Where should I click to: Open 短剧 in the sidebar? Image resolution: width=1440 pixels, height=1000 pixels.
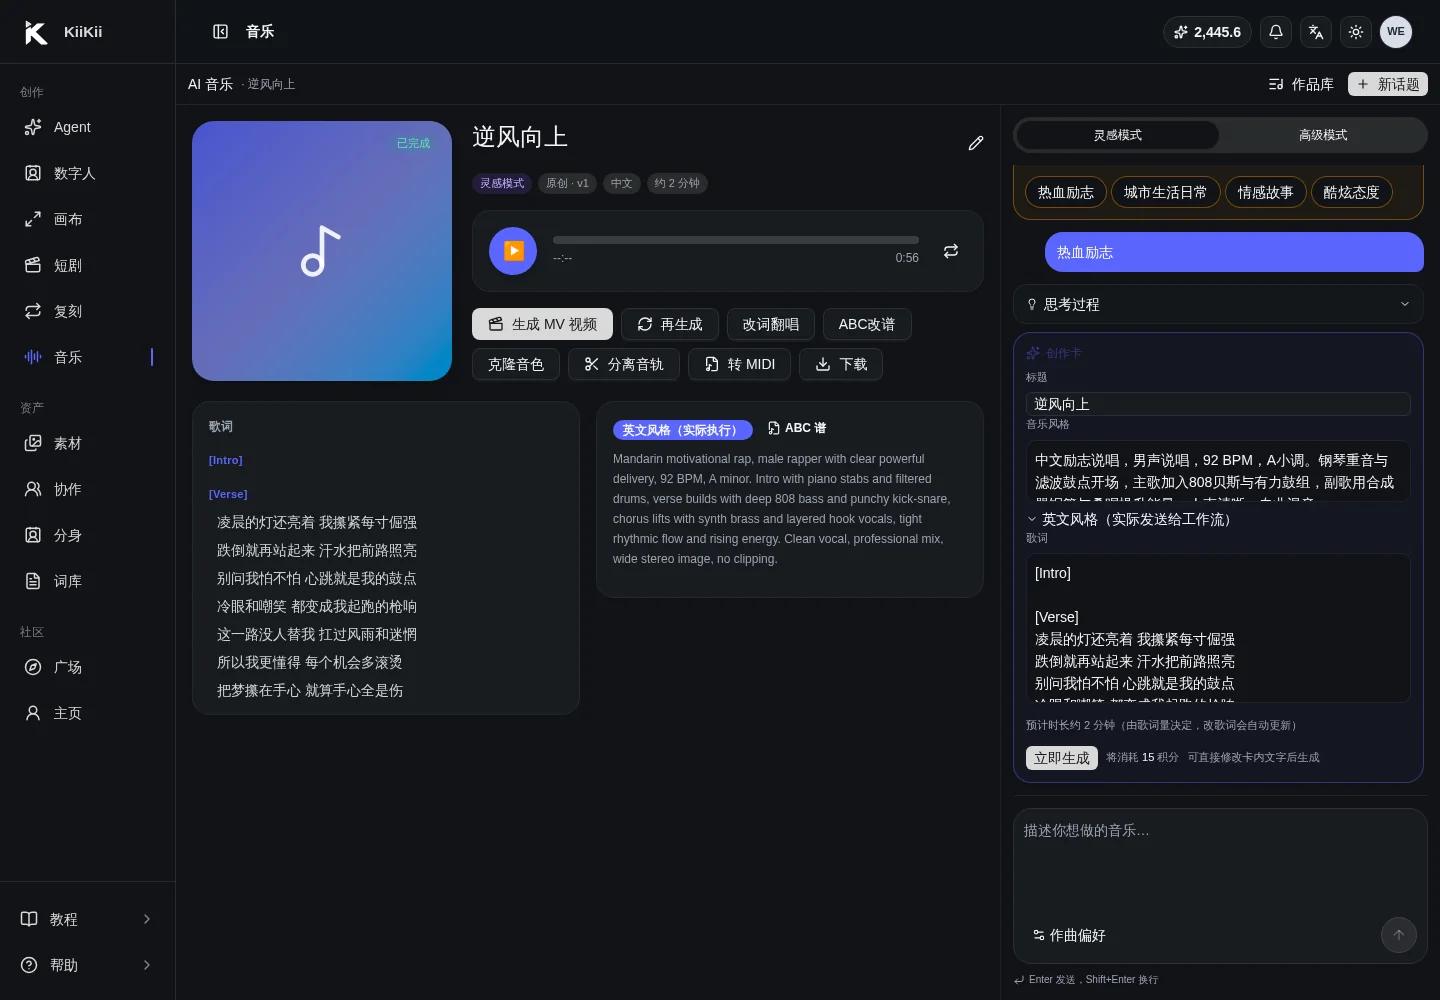(88, 265)
